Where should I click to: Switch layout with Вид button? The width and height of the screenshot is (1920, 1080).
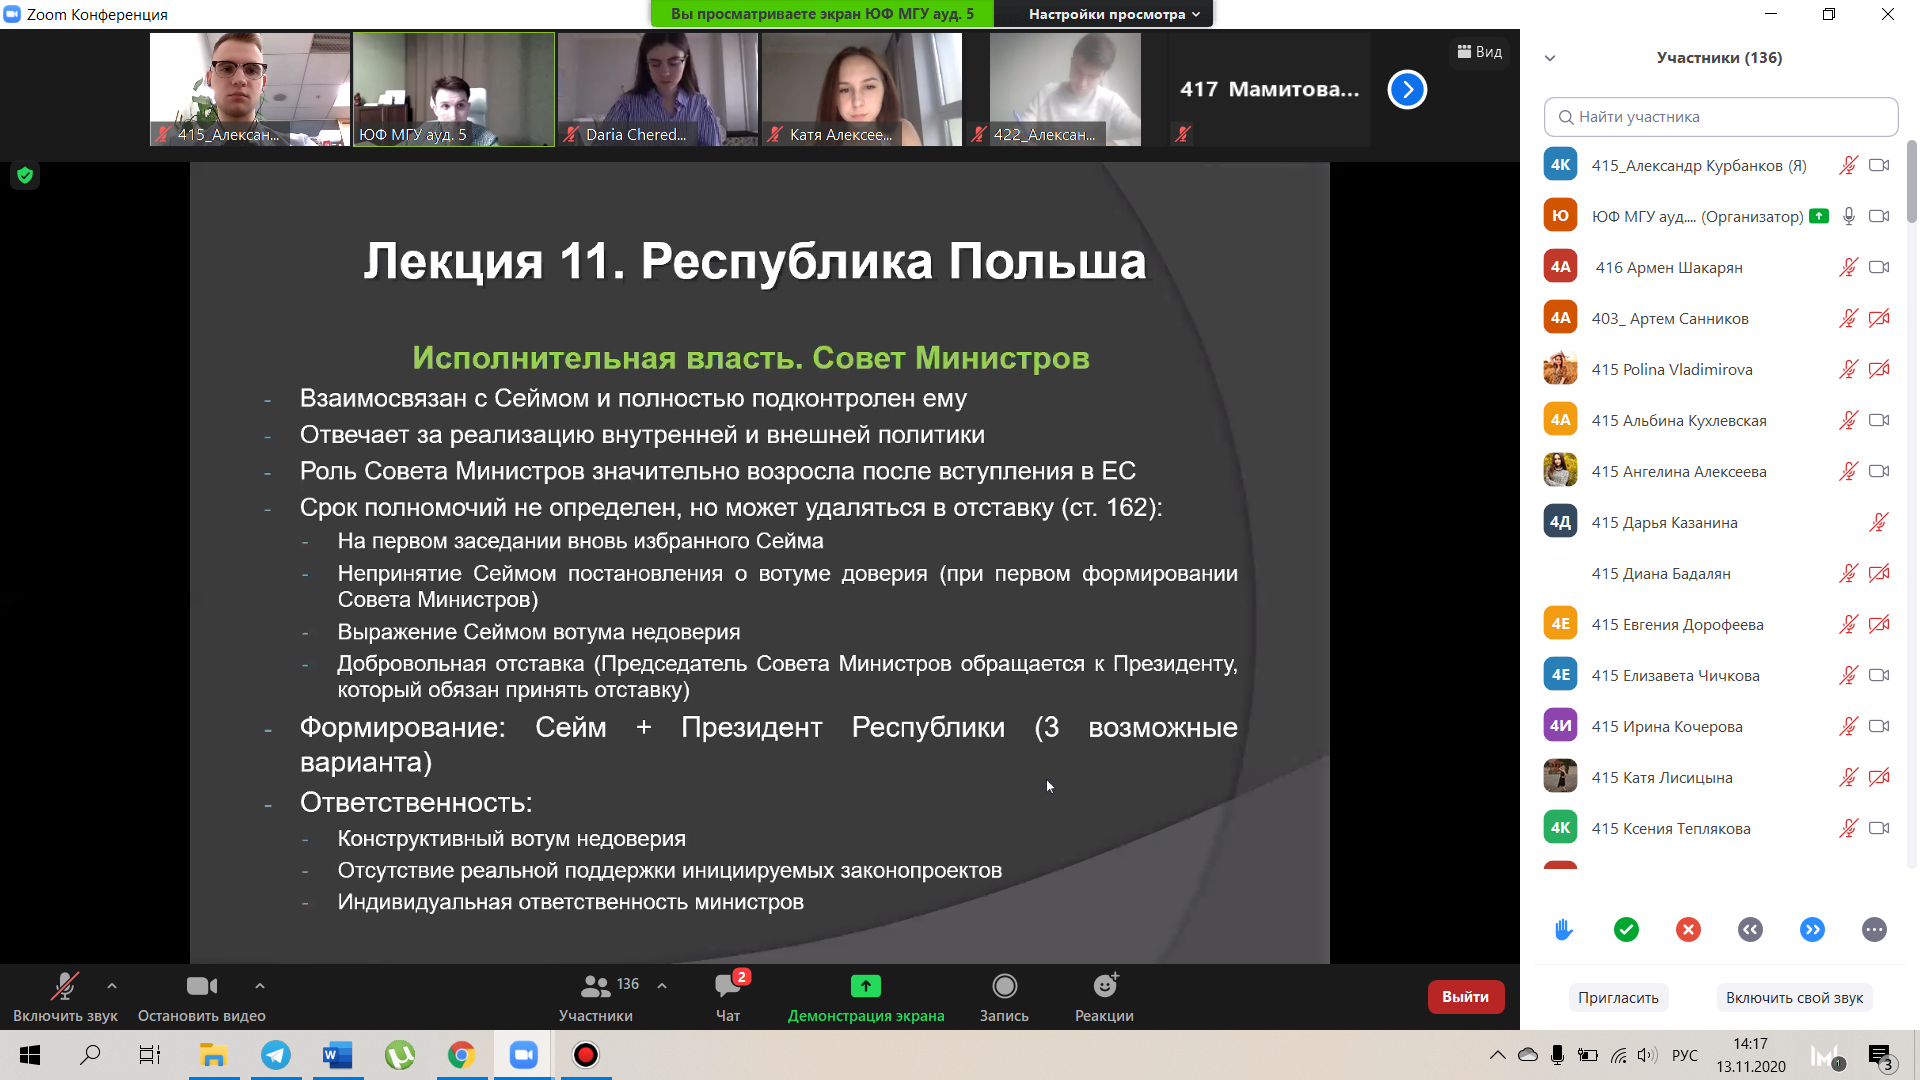(1480, 52)
